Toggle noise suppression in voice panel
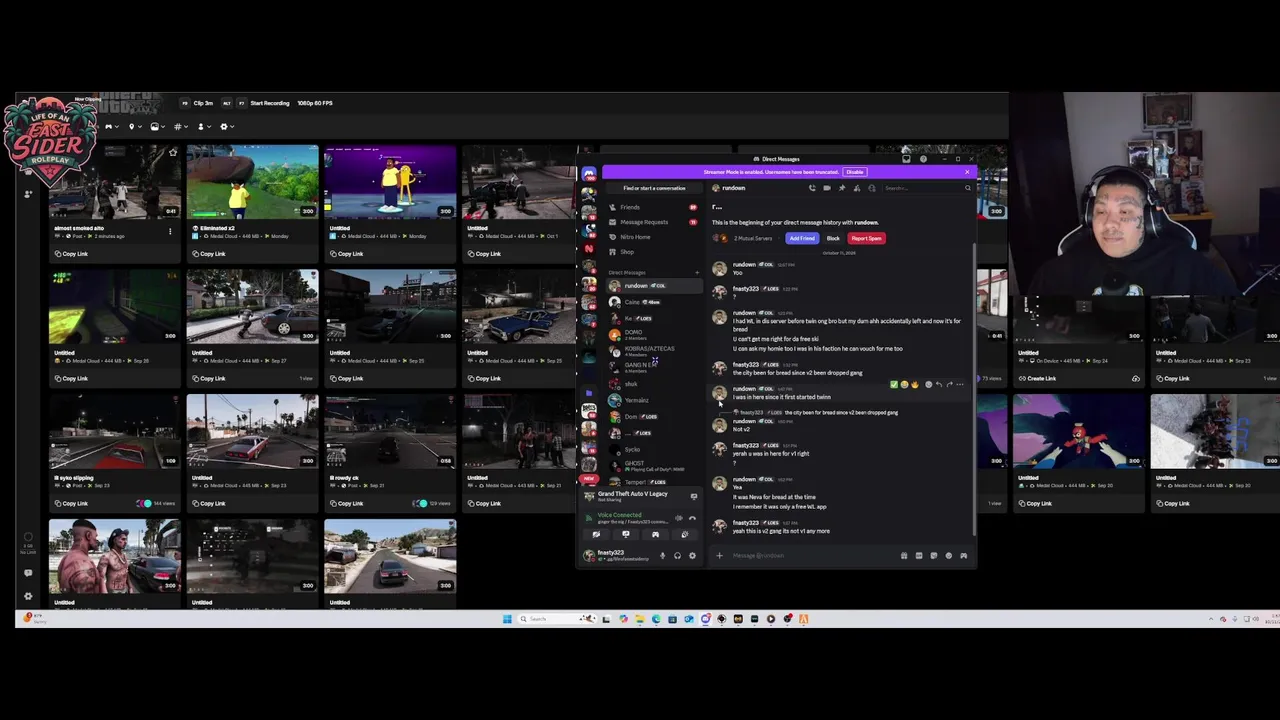The height and width of the screenshot is (720, 1280). click(x=679, y=518)
